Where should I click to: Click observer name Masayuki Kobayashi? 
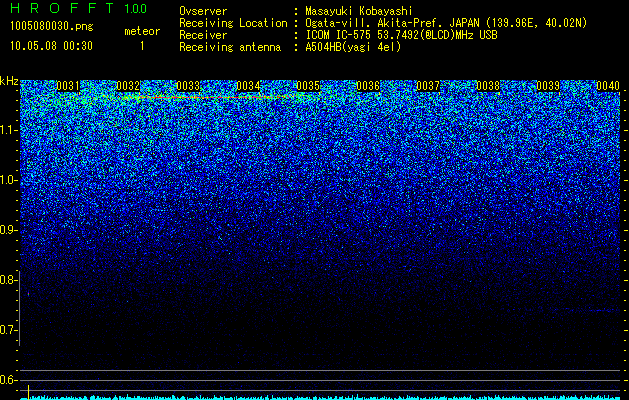(x=359, y=11)
